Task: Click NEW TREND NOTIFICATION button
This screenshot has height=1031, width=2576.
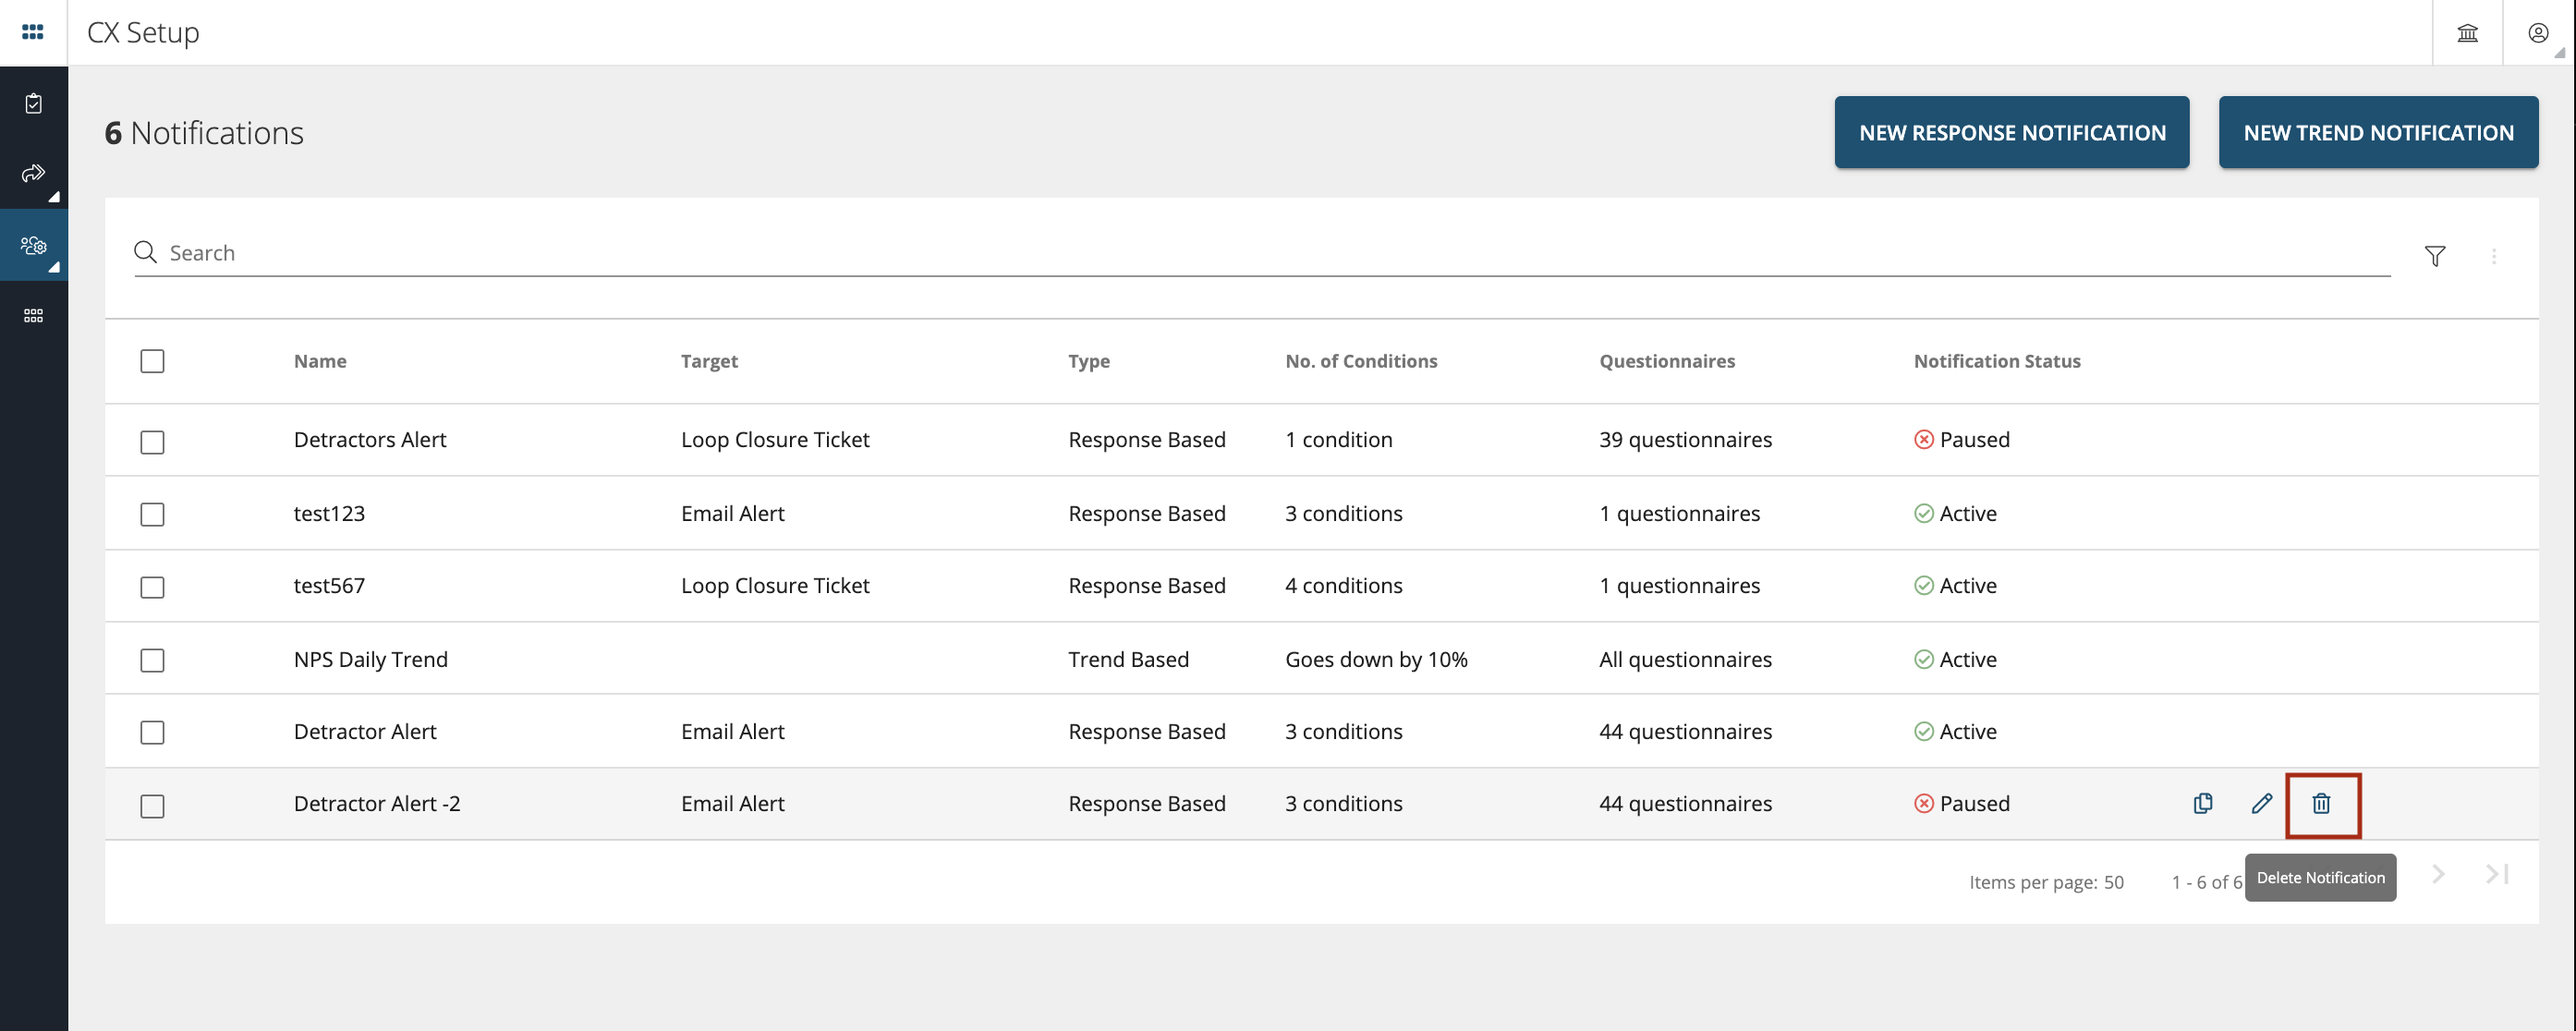Action: 2377,132
